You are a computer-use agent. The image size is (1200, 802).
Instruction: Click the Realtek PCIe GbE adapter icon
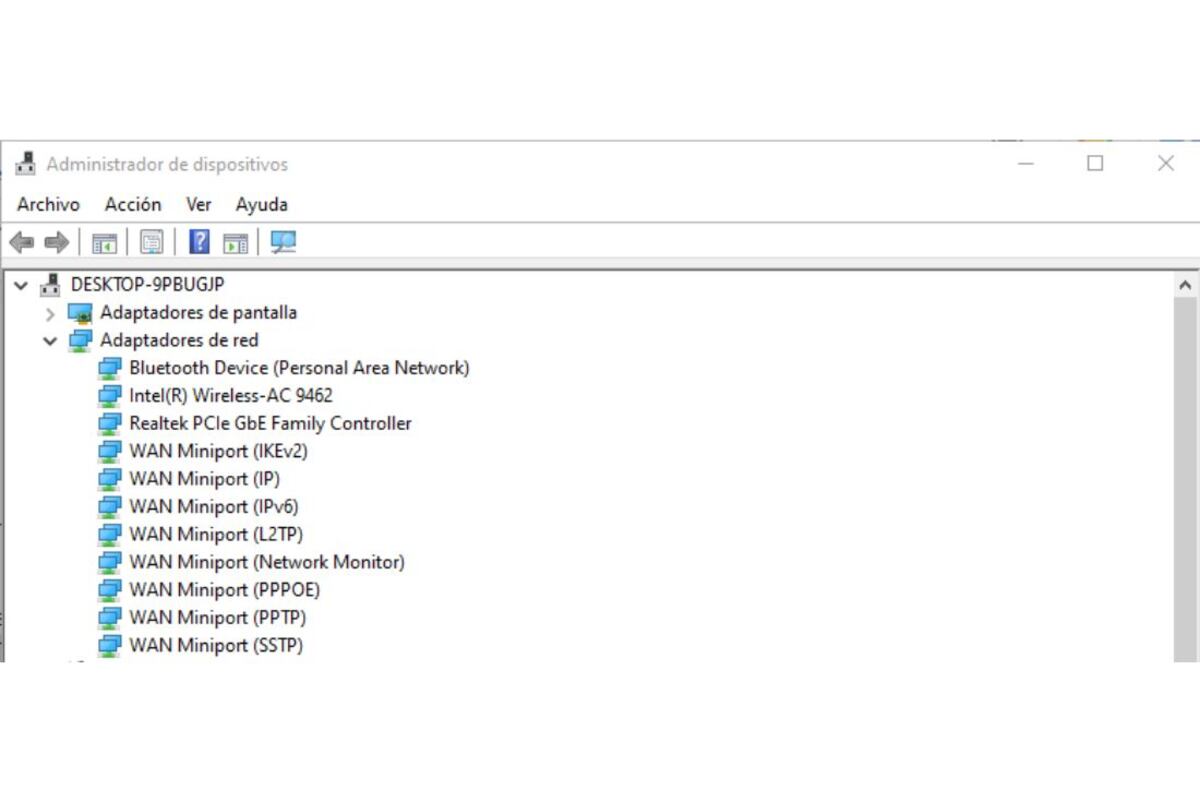(x=110, y=424)
